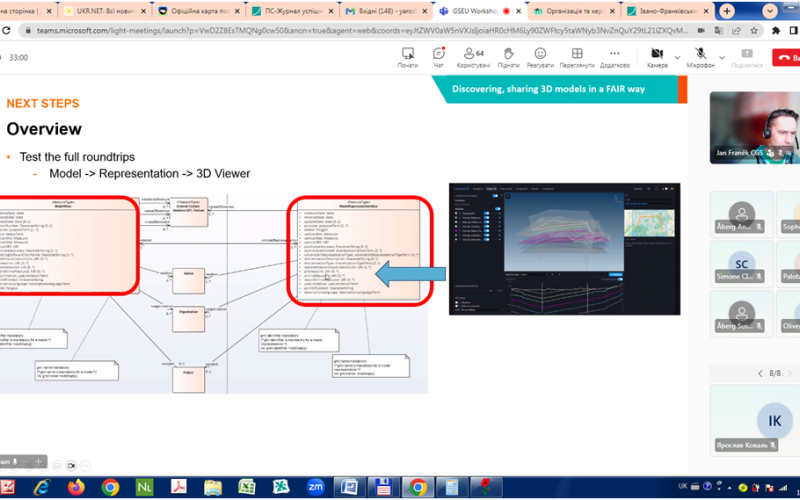Click the camera icon below the shared slide

(x=71, y=466)
